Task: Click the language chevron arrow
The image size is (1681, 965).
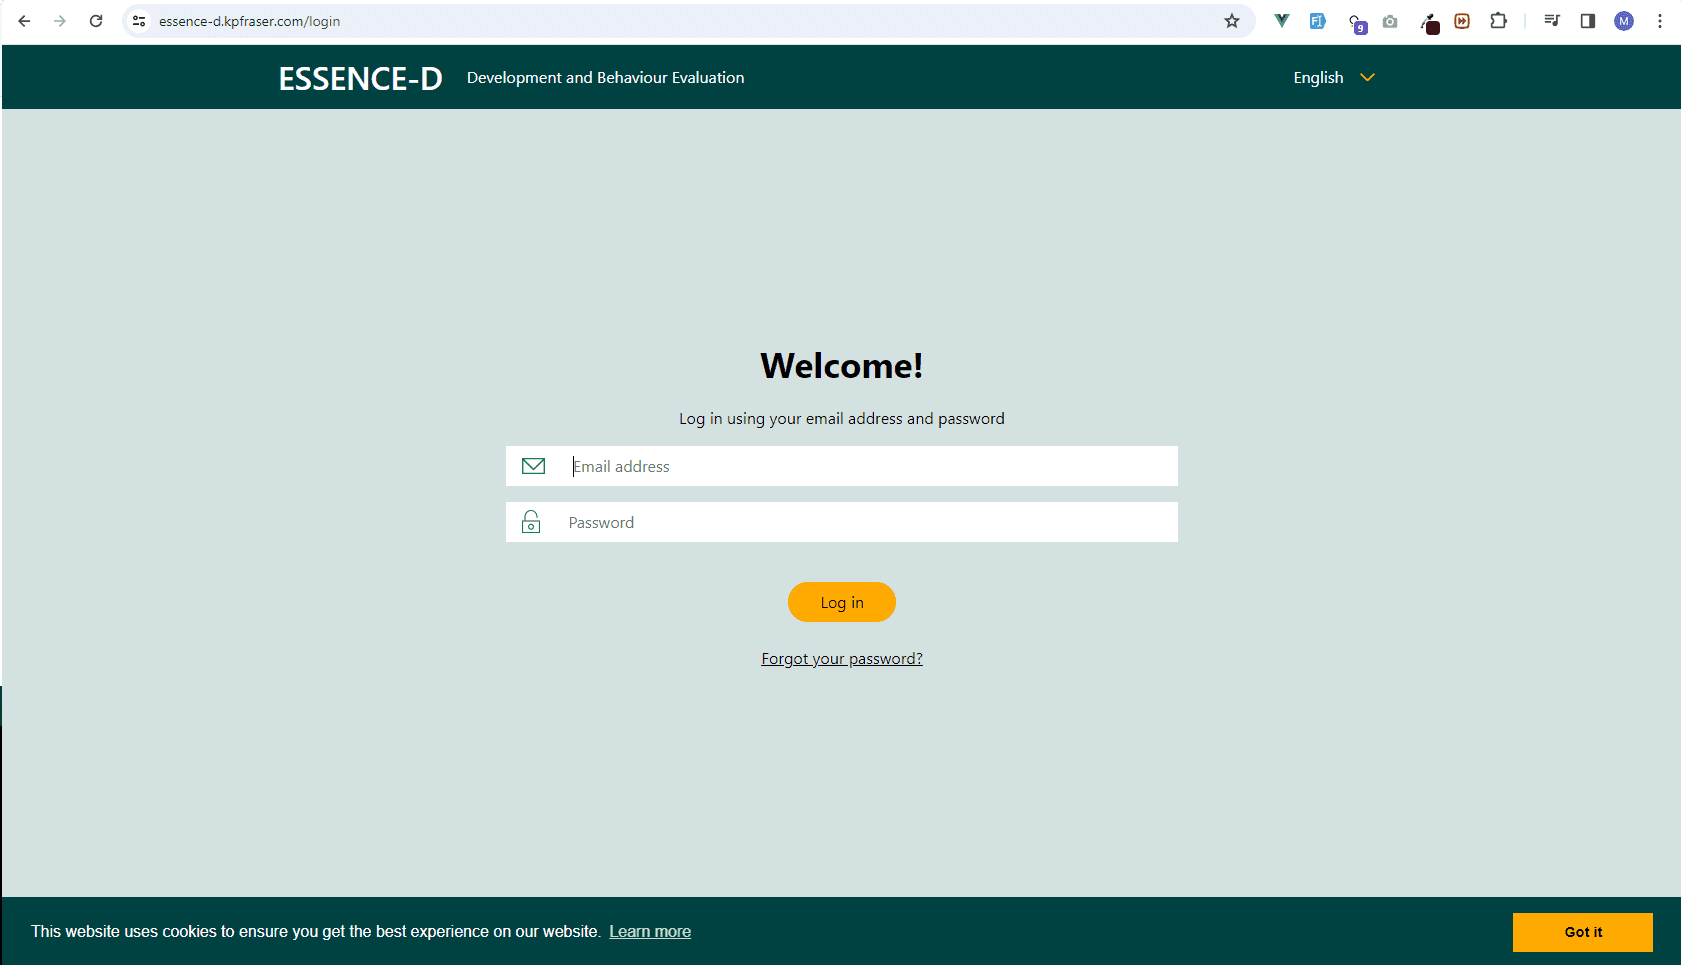Action: [x=1367, y=78]
